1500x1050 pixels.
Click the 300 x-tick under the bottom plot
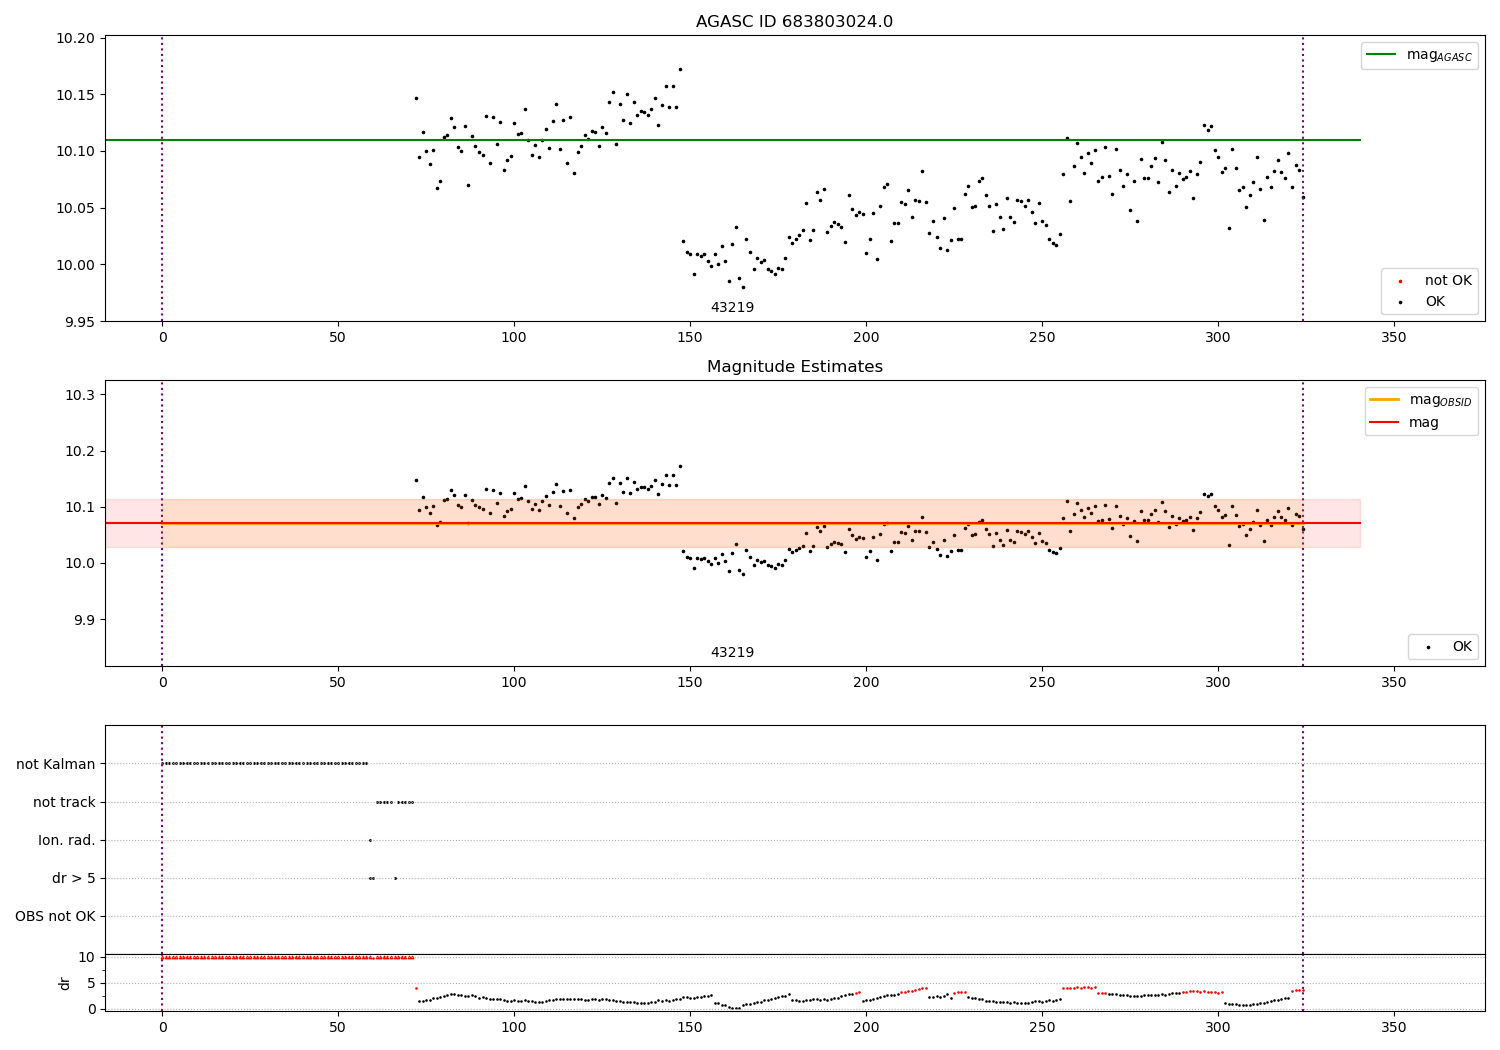point(1218,1027)
